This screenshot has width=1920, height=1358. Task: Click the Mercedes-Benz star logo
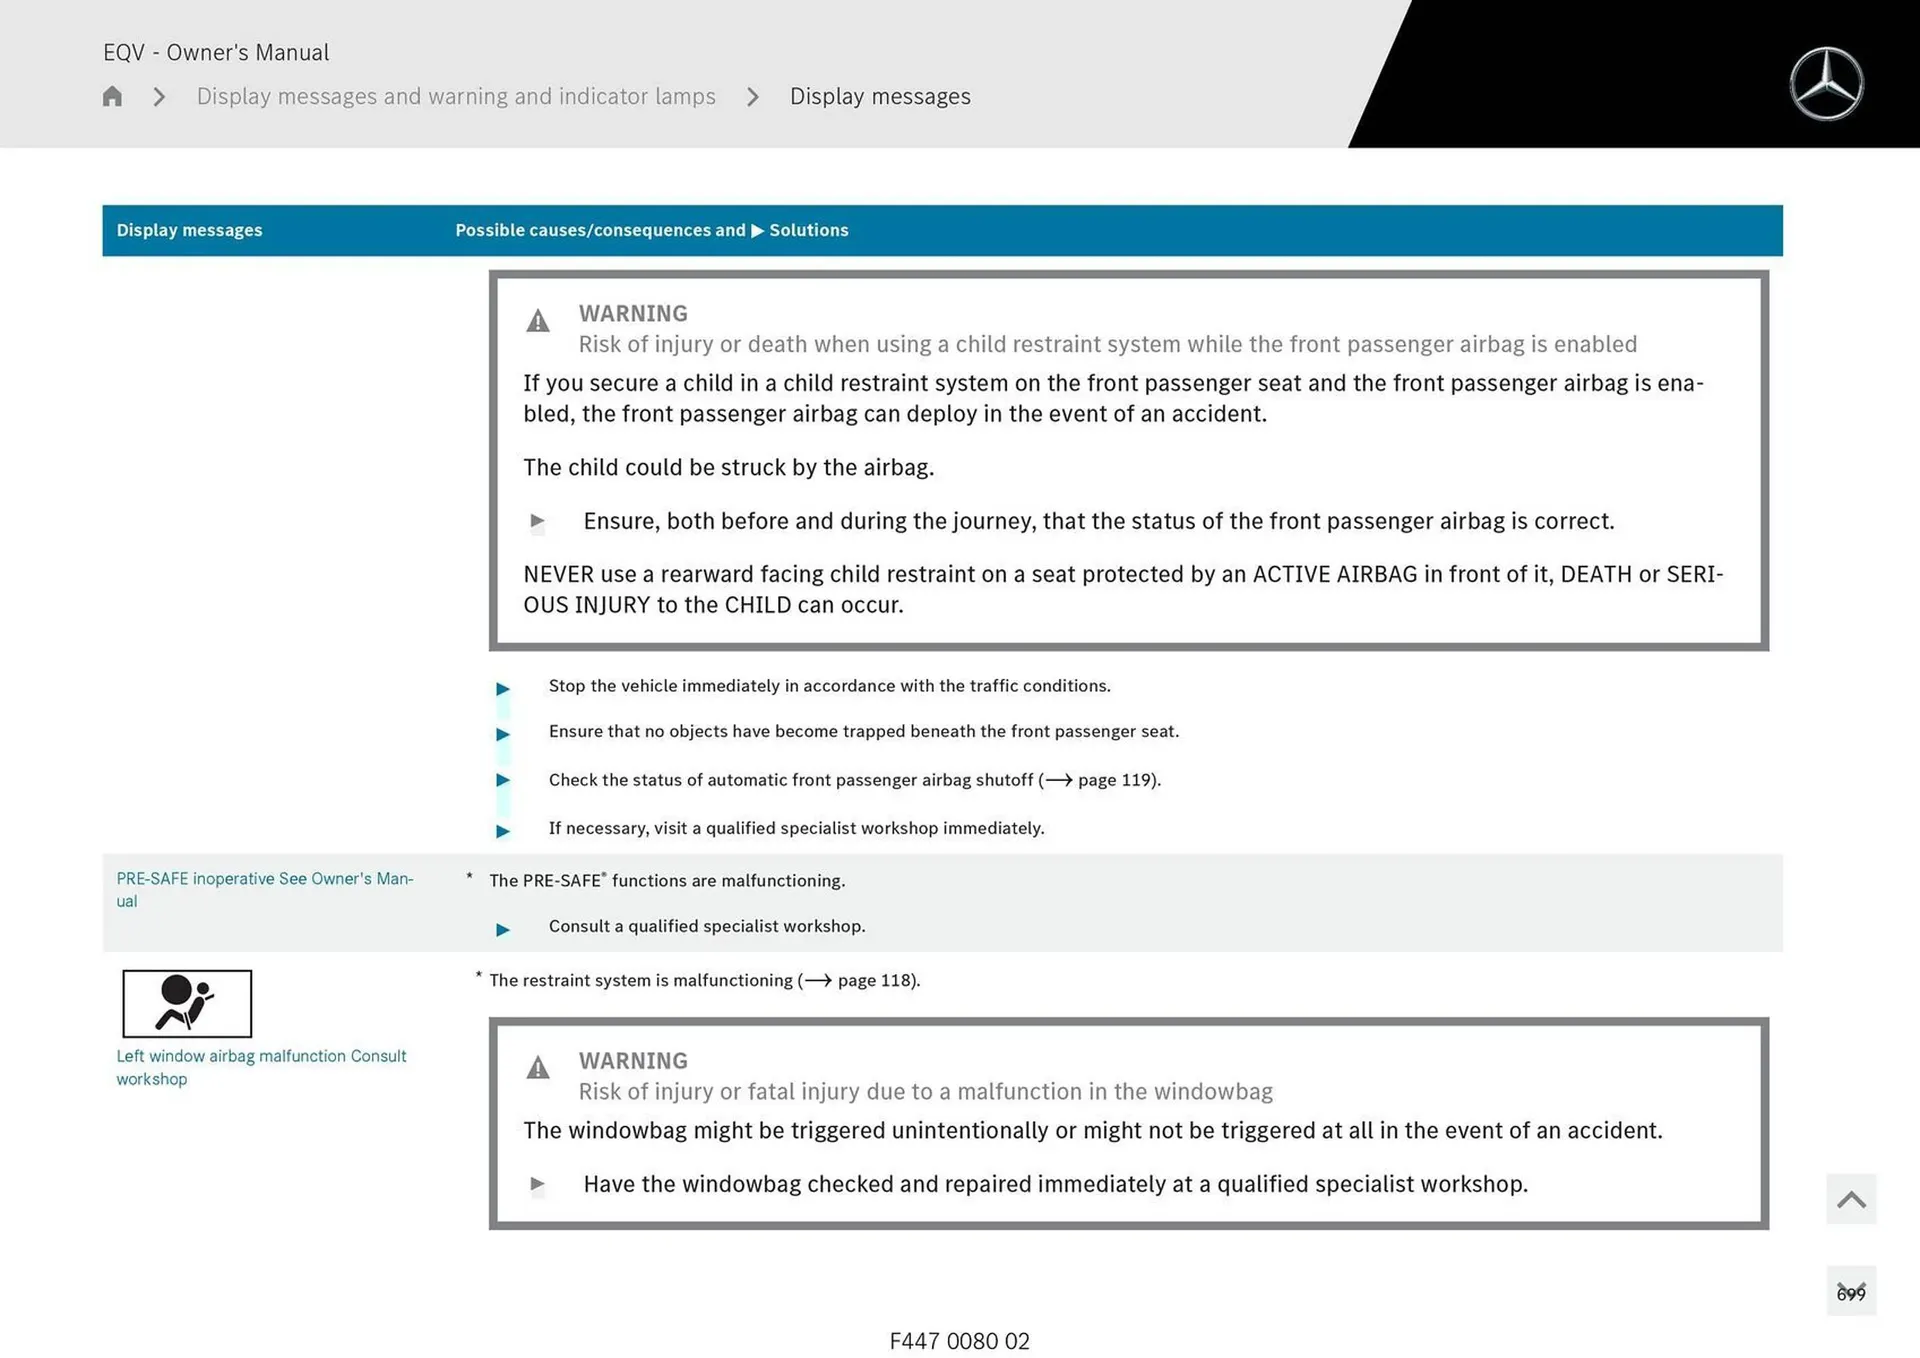click(x=1826, y=84)
